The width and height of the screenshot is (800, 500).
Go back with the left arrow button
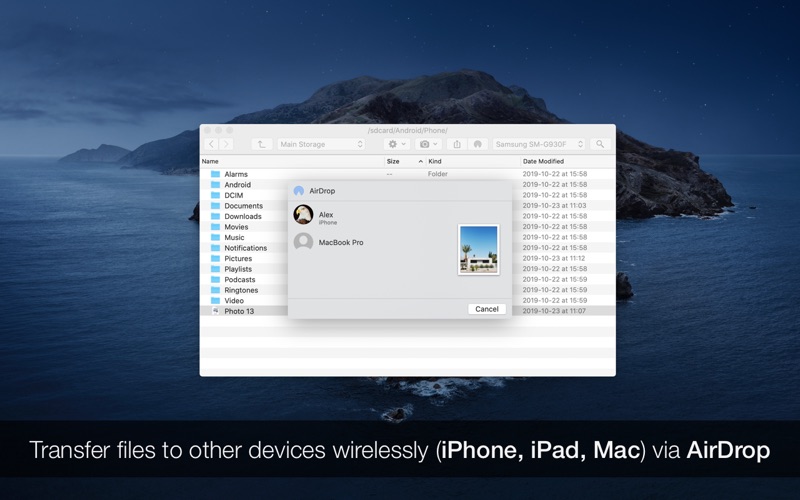point(211,144)
